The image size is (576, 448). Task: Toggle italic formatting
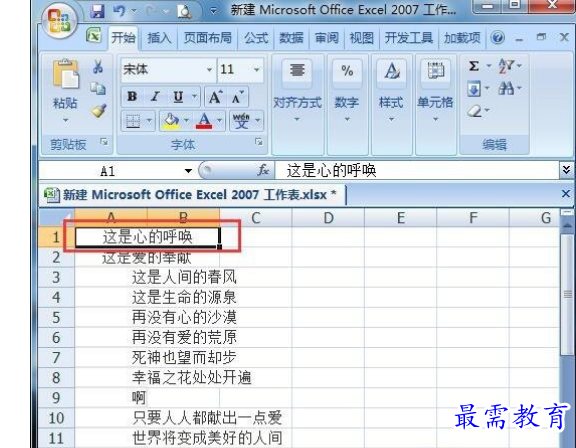(155, 97)
